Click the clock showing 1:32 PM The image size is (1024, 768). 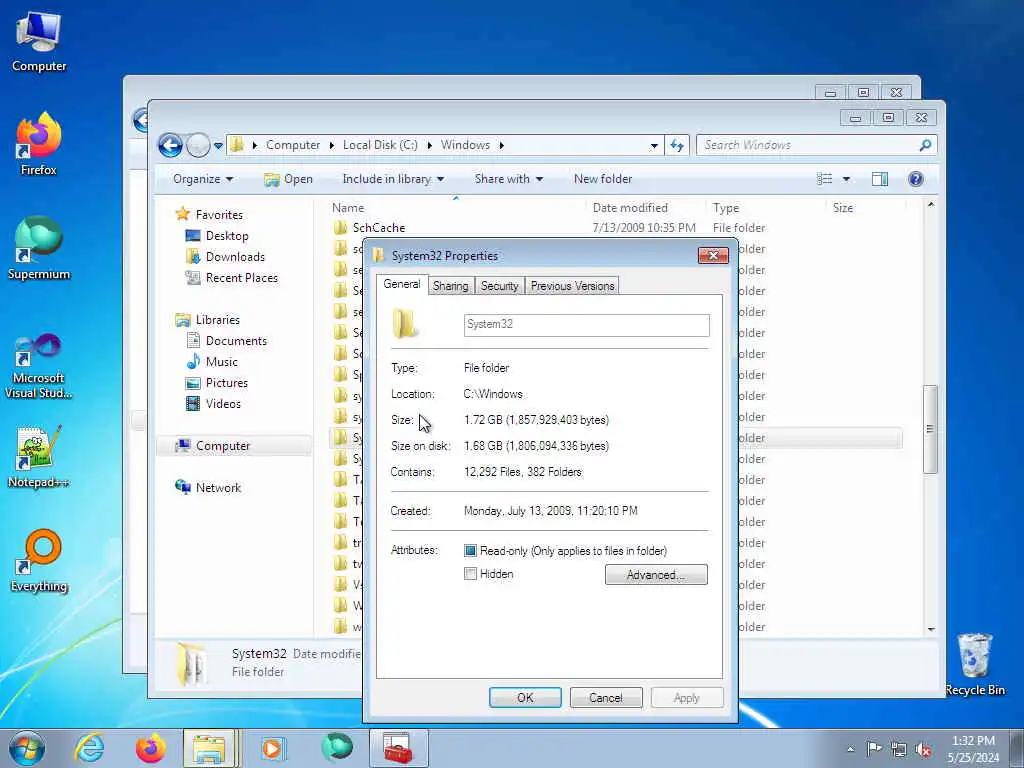click(x=973, y=741)
